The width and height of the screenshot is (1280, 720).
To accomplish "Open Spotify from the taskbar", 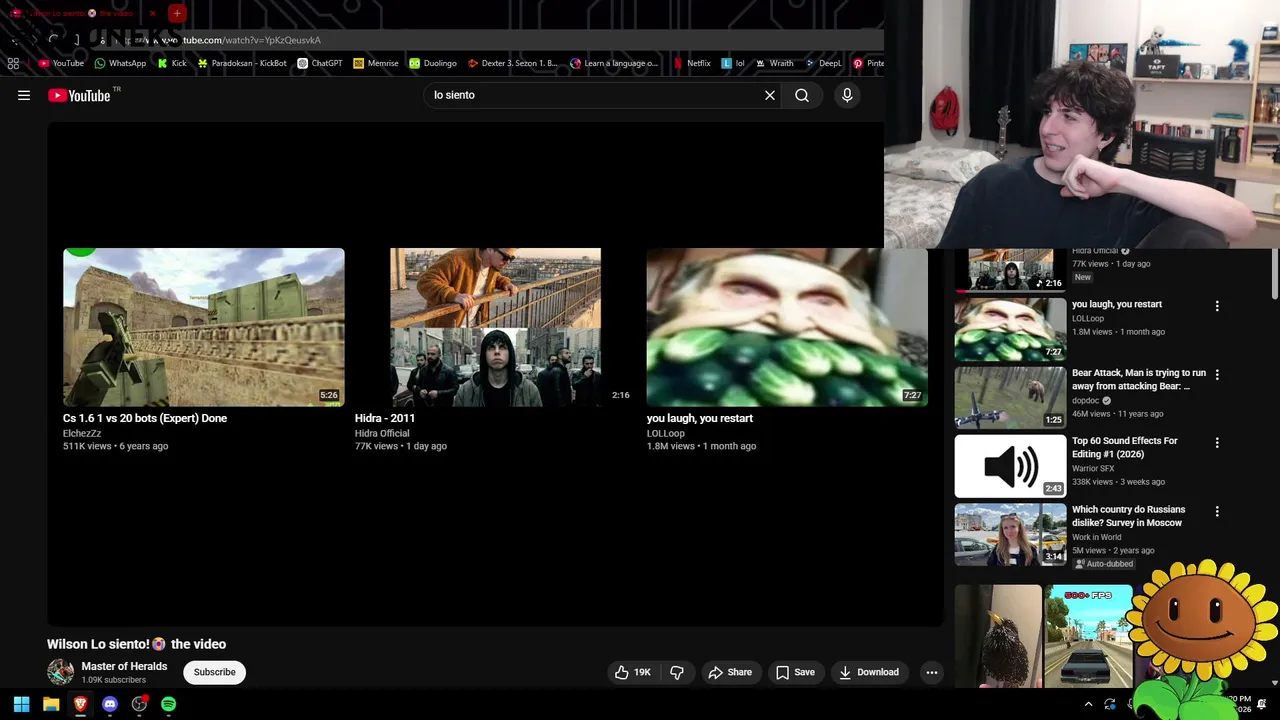I will click(x=168, y=704).
